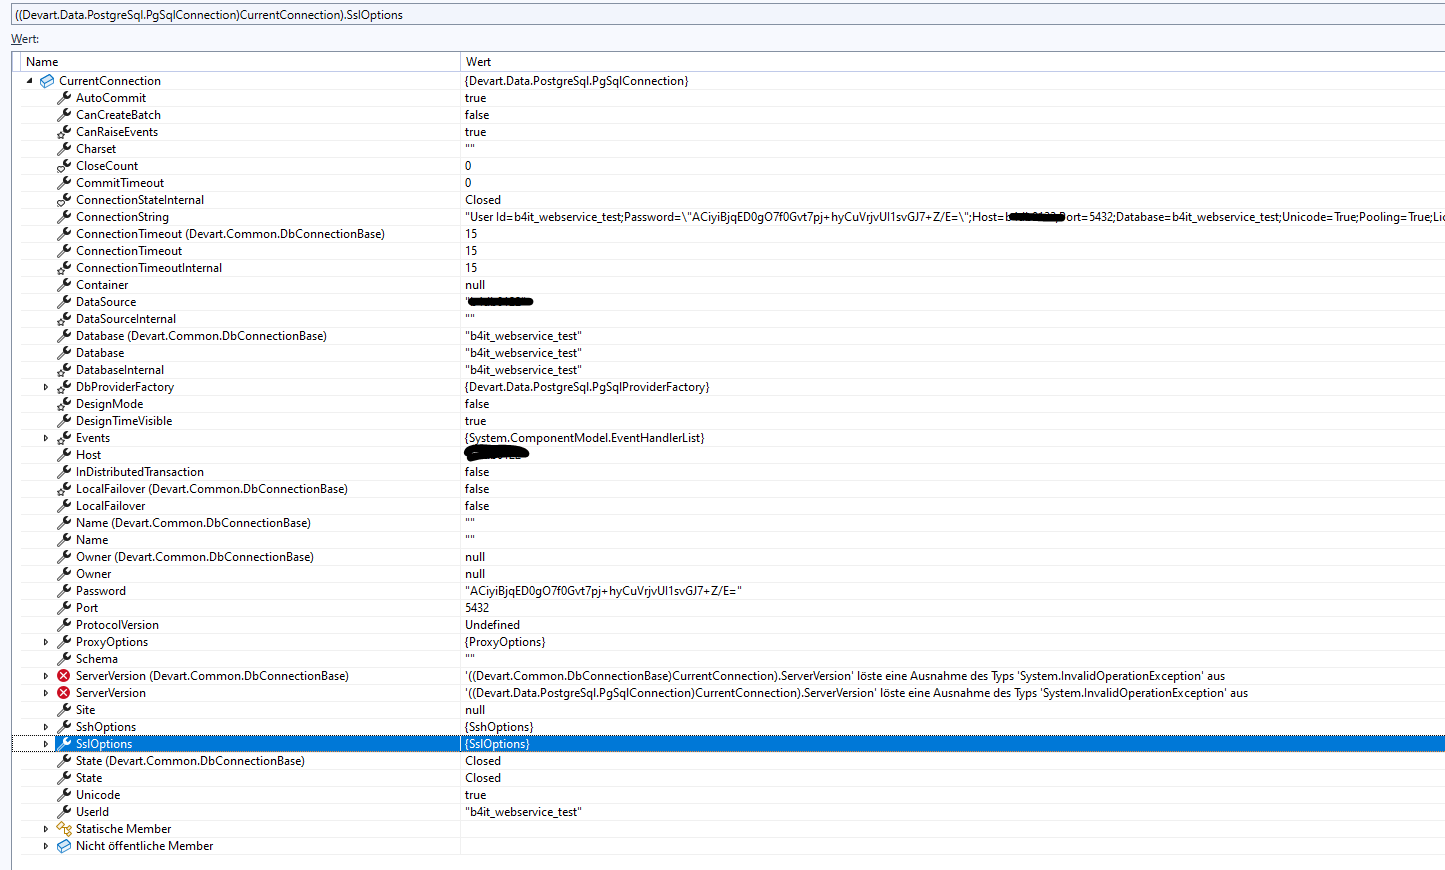Expand the DbProviderFactory node
The height and width of the screenshot is (870, 1445).
[46, 387]
